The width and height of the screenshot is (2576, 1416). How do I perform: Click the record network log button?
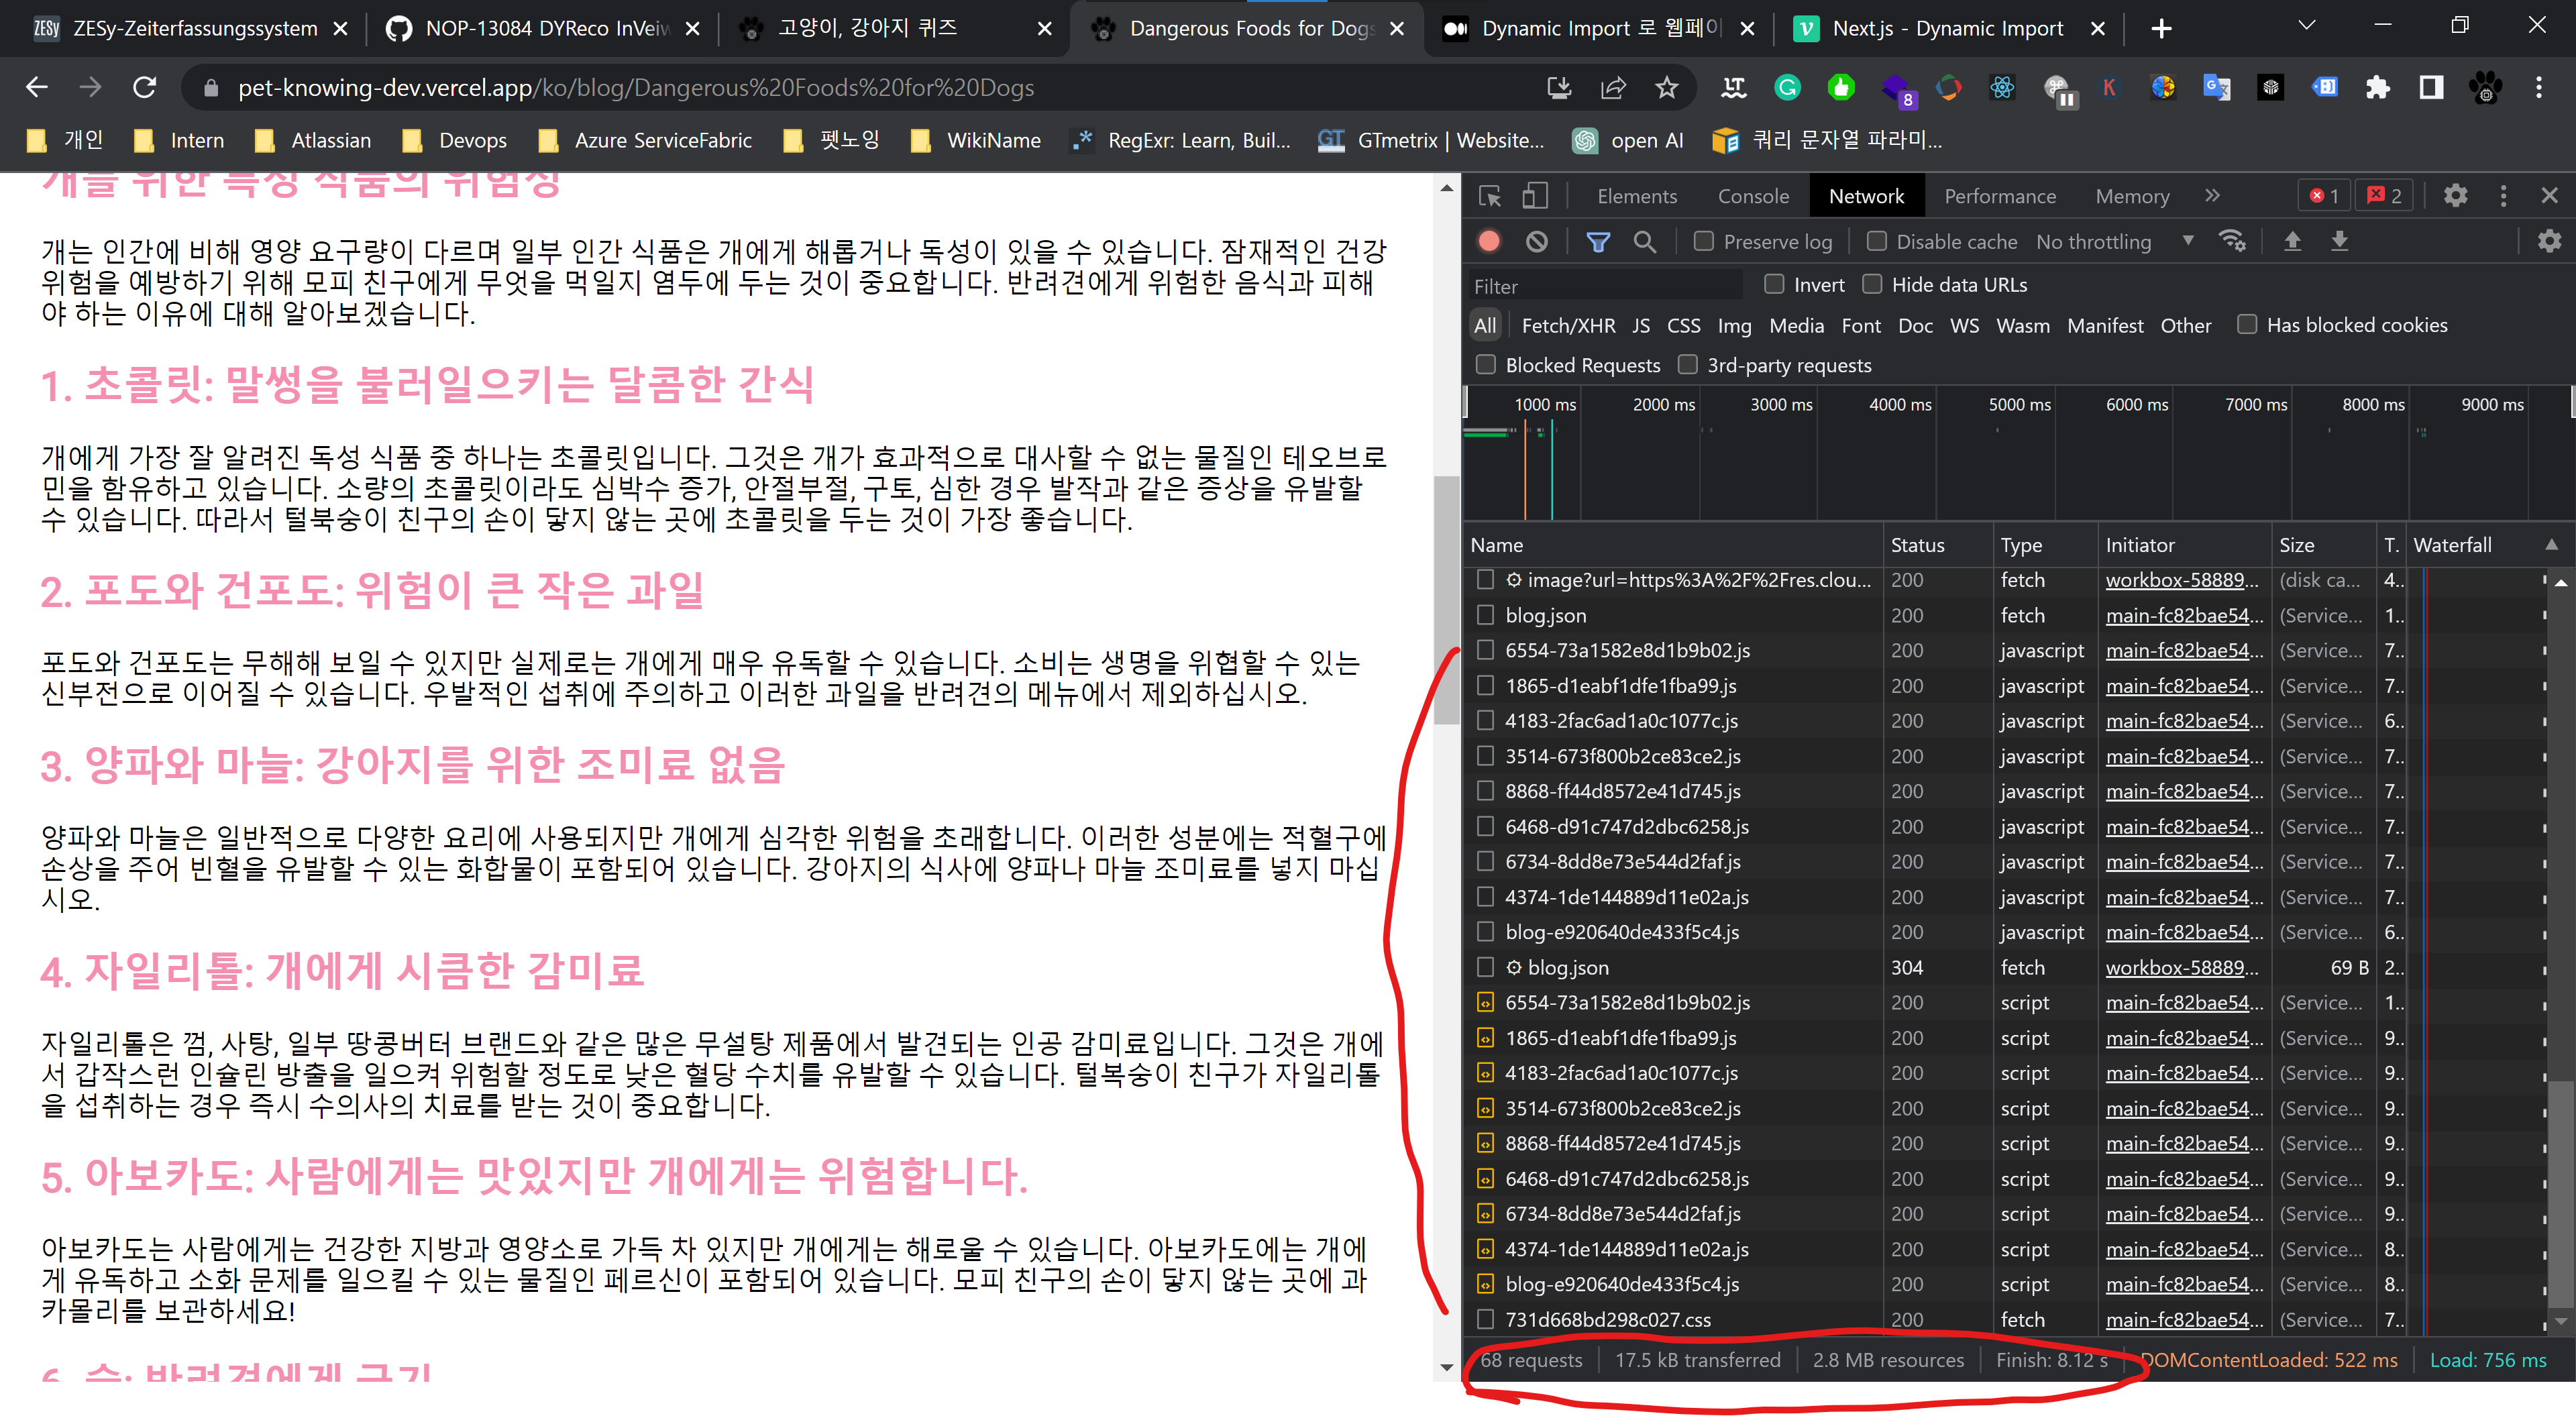[x=1489, y=241]
